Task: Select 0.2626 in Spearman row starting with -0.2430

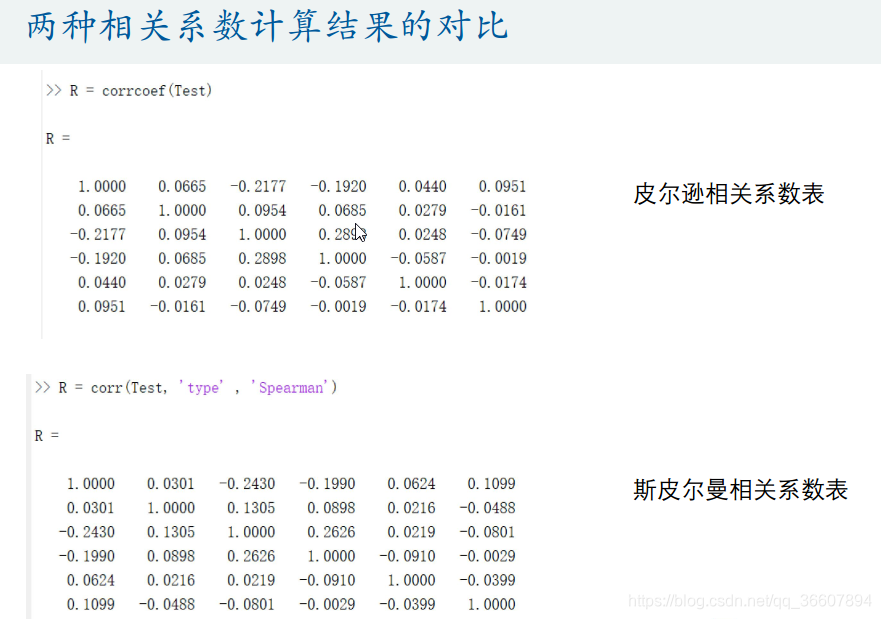Action: (331, 532)
